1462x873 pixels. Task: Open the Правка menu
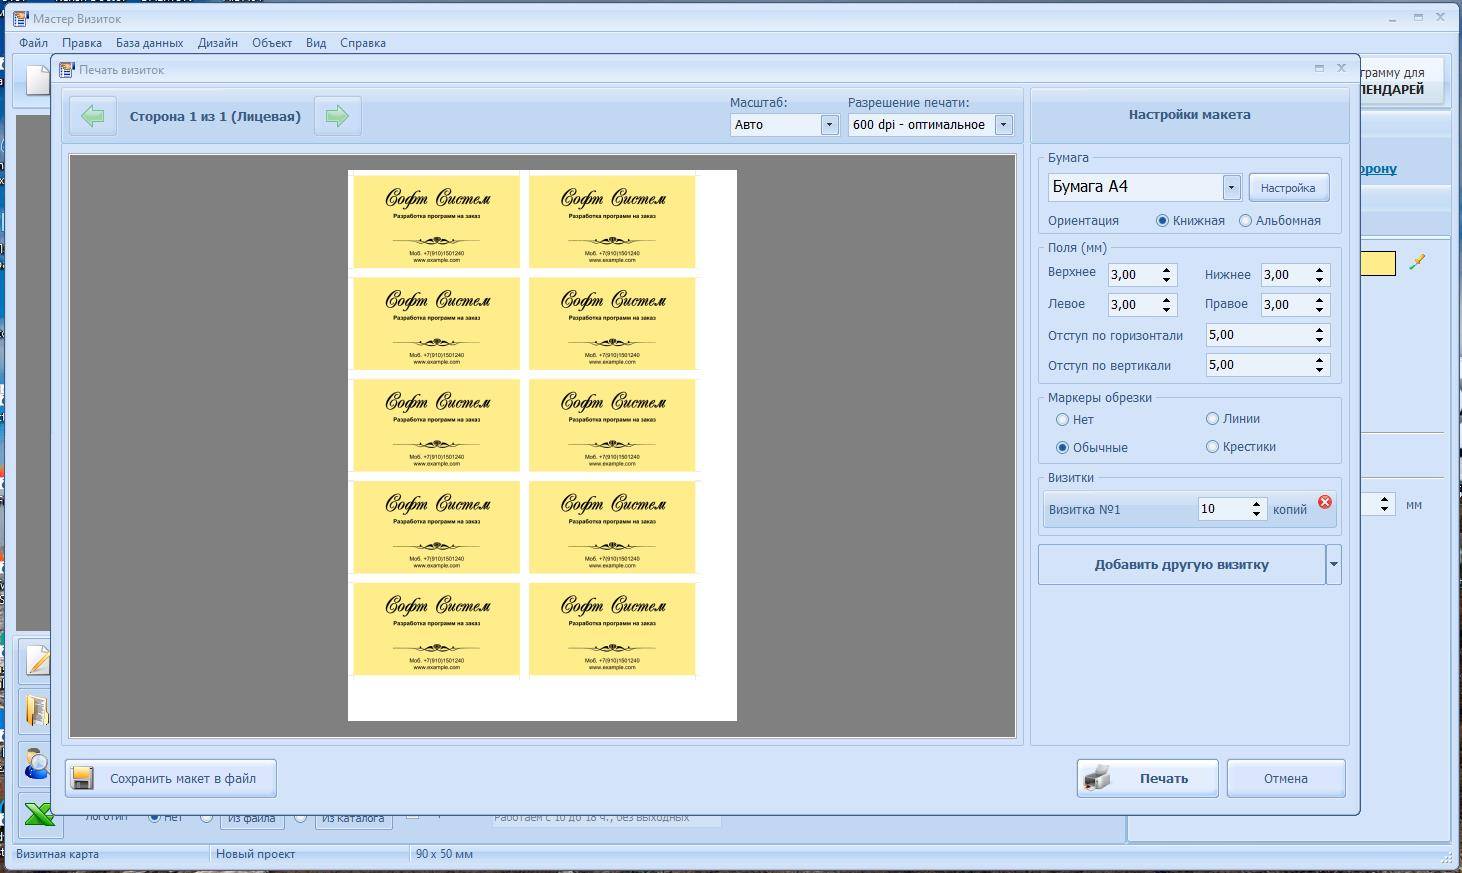pyautogui.click(x=81, y=43)
